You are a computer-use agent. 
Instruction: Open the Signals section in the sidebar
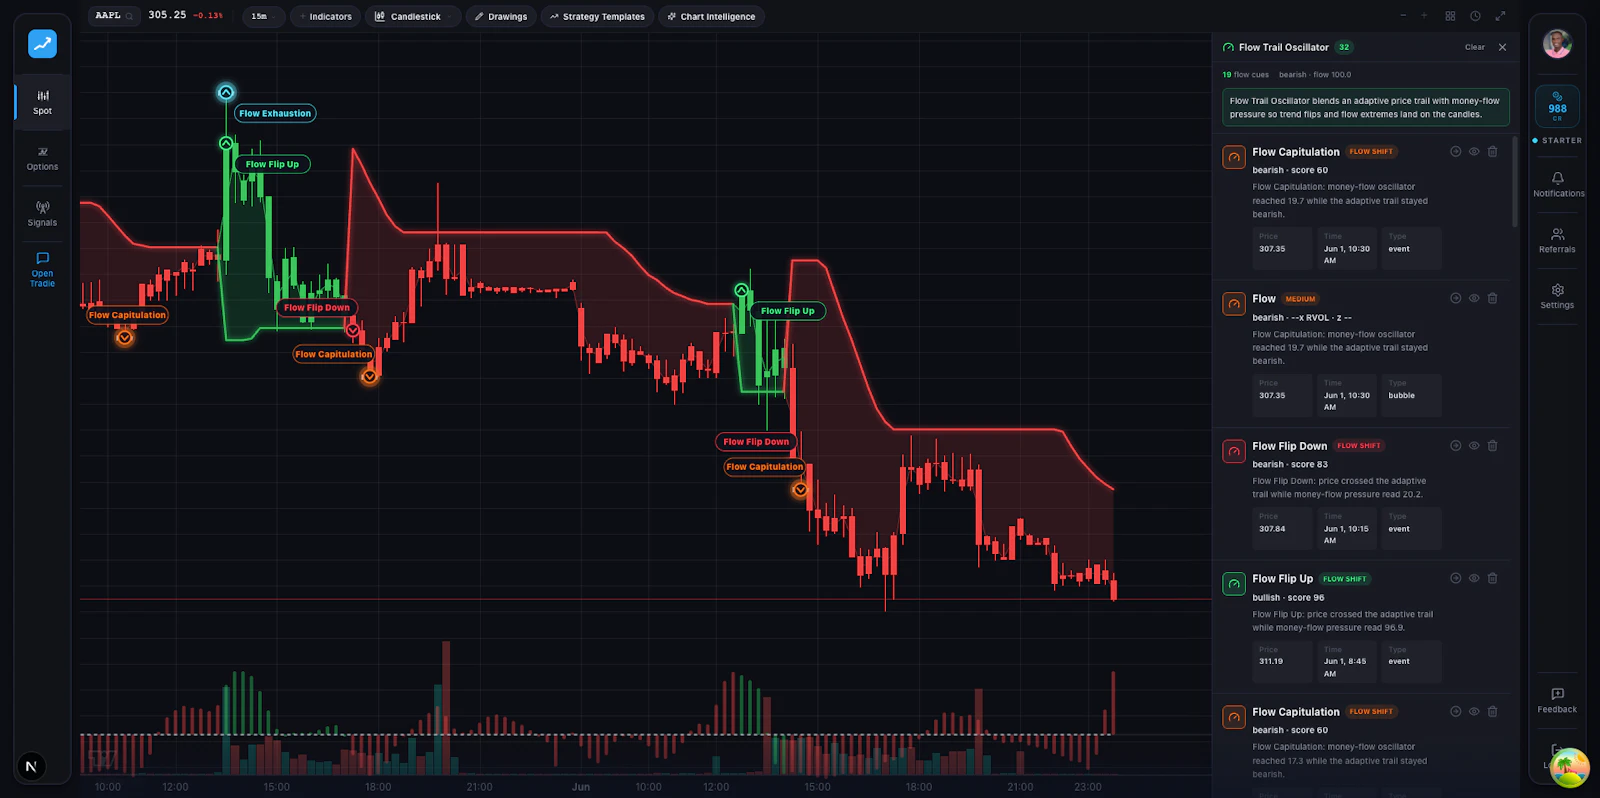pos(42,214)
